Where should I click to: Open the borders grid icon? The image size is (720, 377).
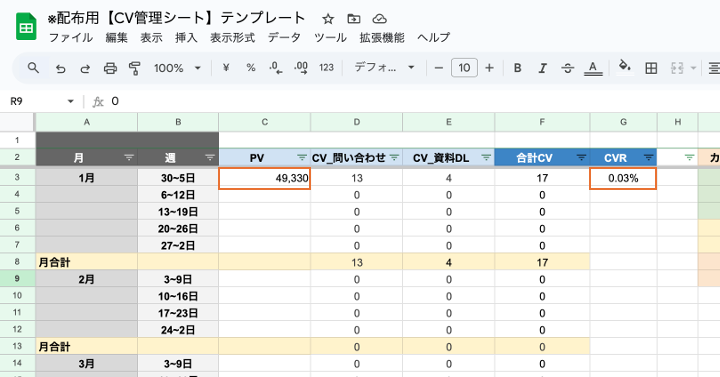pos(651,68)
